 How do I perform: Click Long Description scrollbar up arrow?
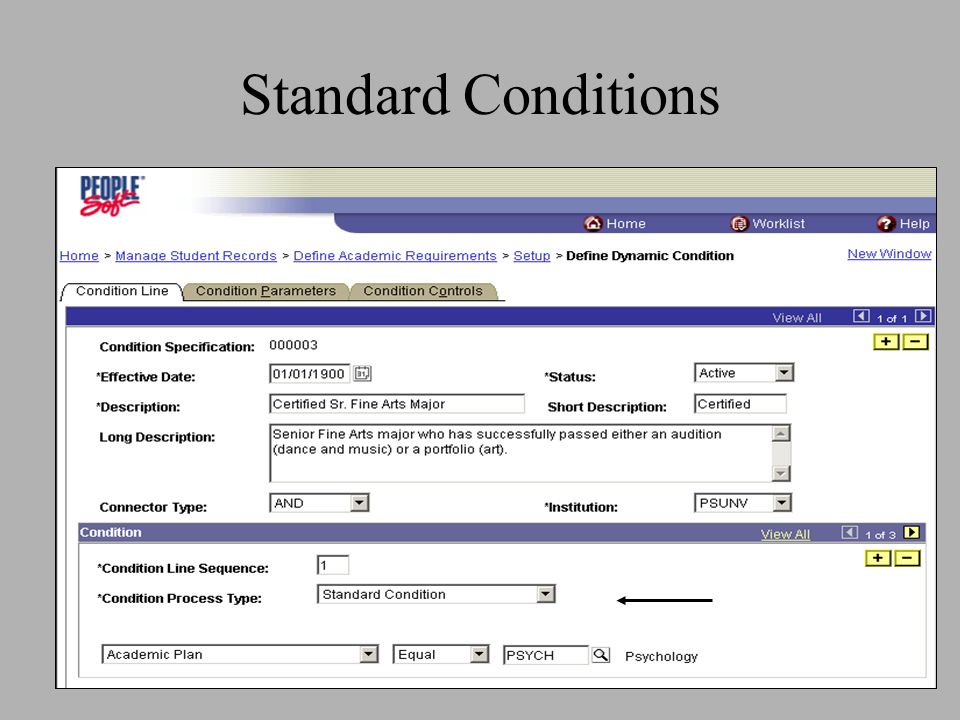pyautogui.click(x=781, y=433)
